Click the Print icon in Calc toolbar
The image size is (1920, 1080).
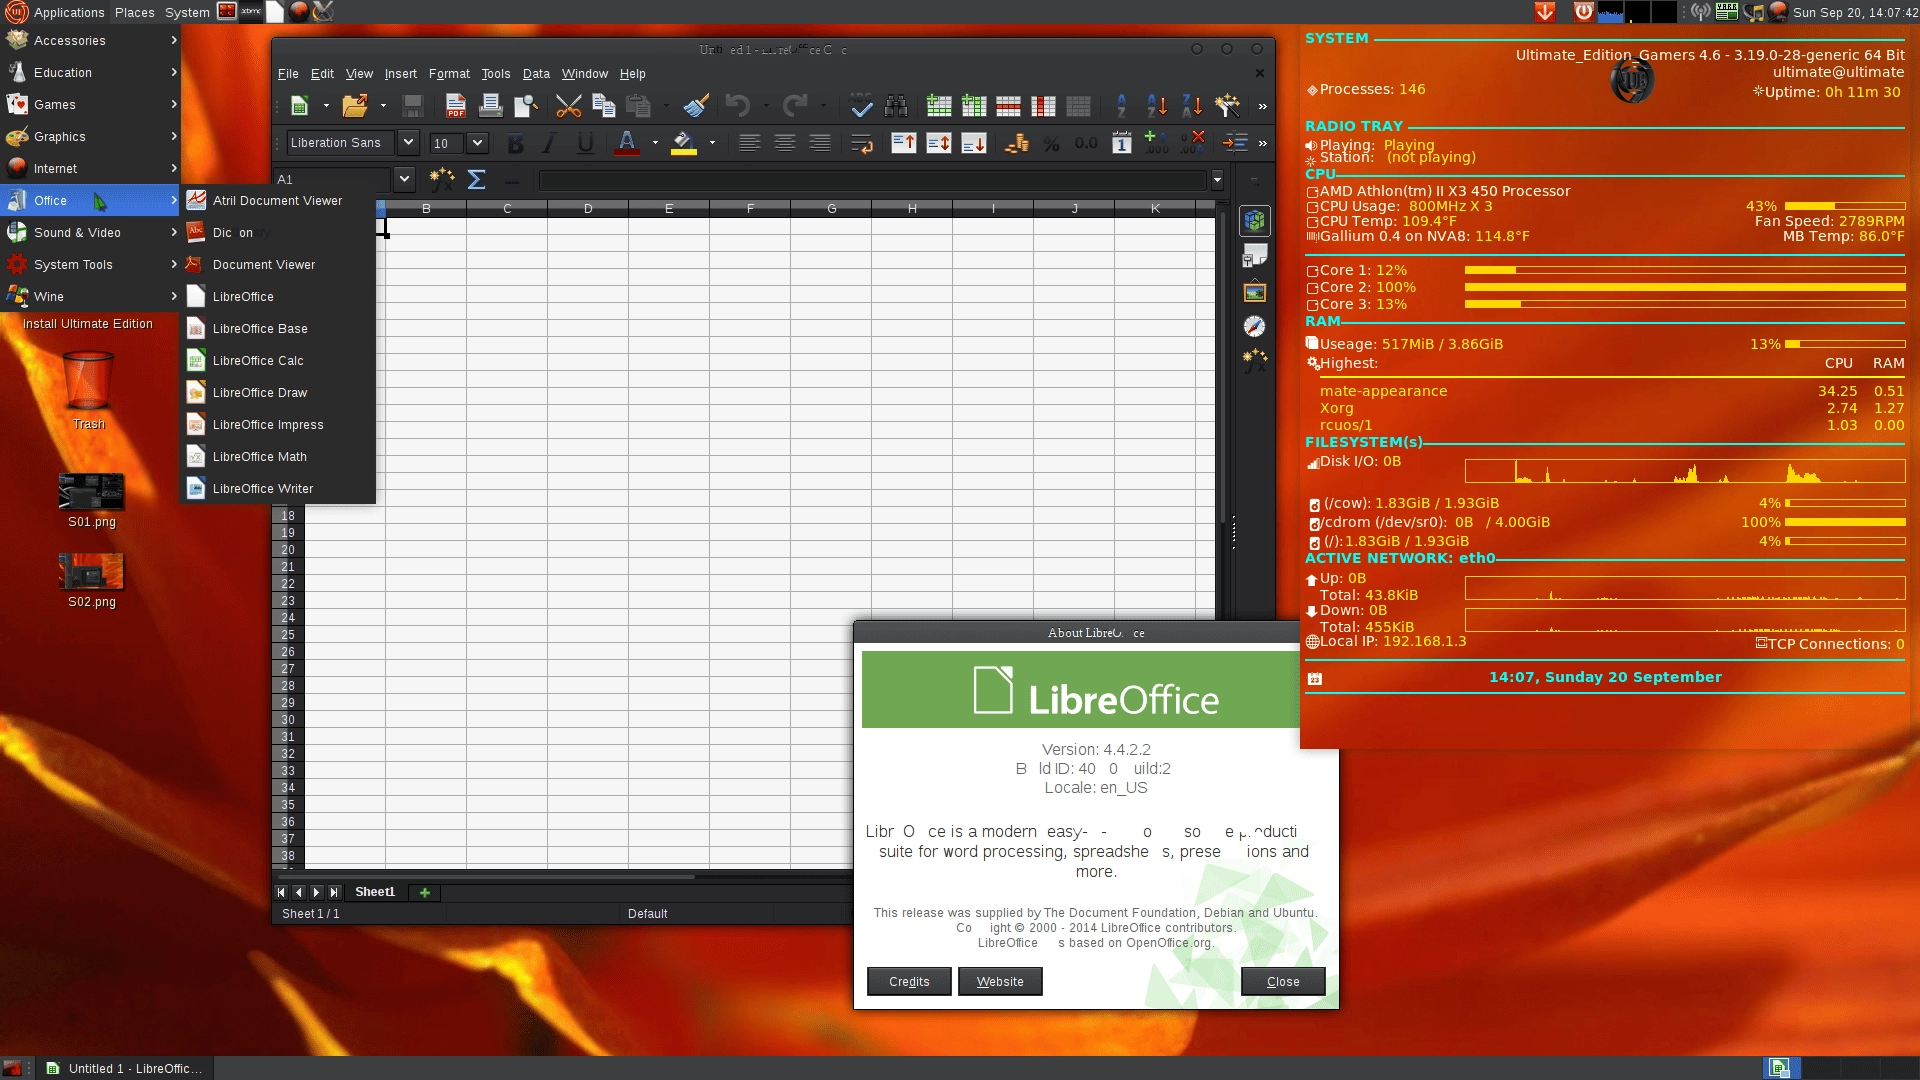[x=490, y=106]
